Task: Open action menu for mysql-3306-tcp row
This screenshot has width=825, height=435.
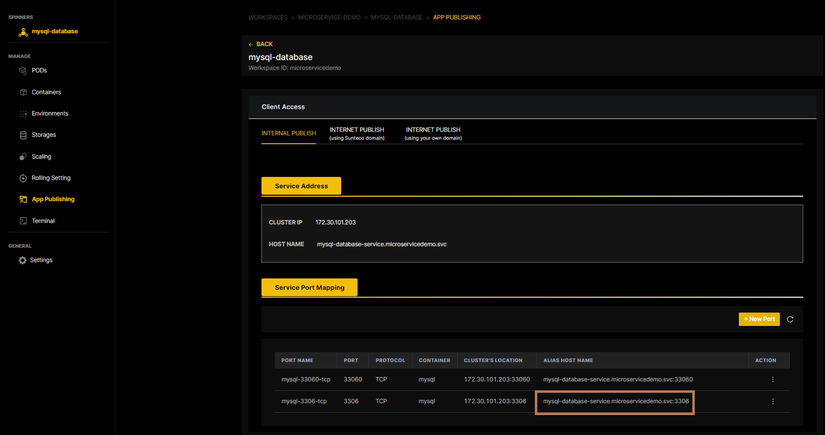Action: point(772,401)
